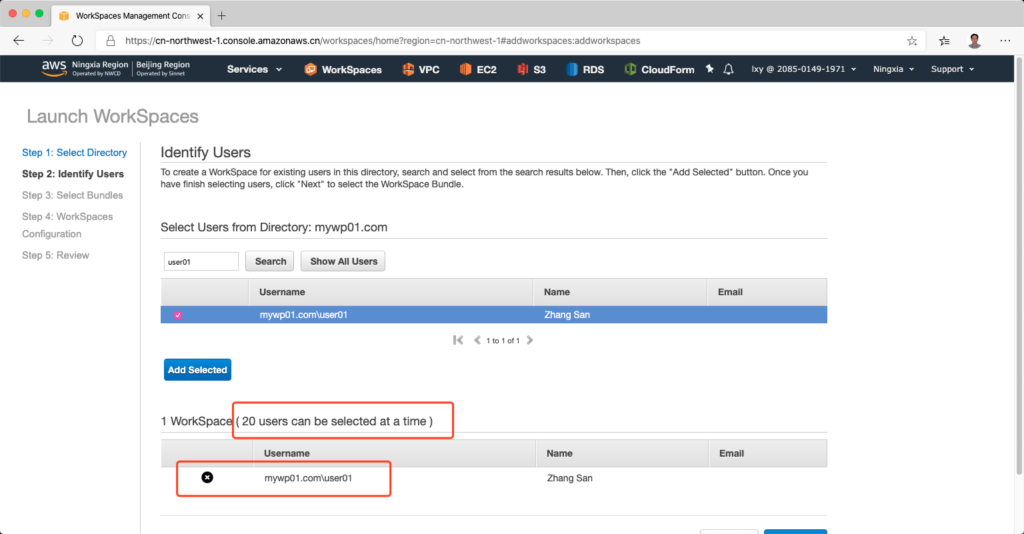Expand the Services dropdown menu
The image size is (1024, 534).
(254, 70)
